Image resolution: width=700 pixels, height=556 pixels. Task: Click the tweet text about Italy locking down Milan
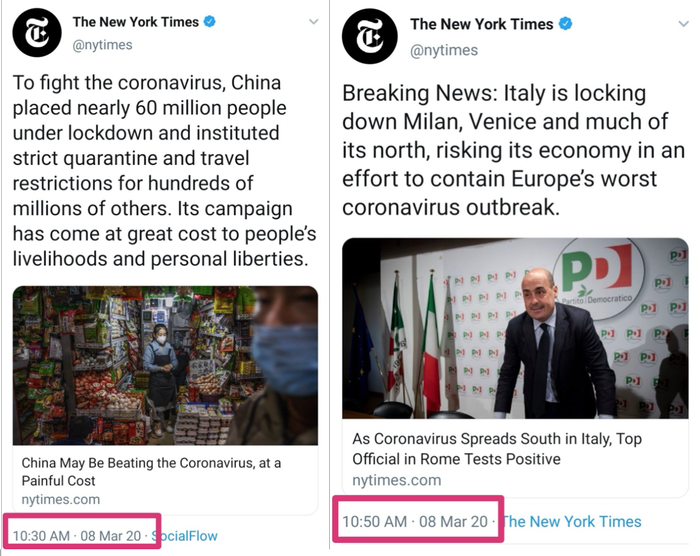coord(513,150)
